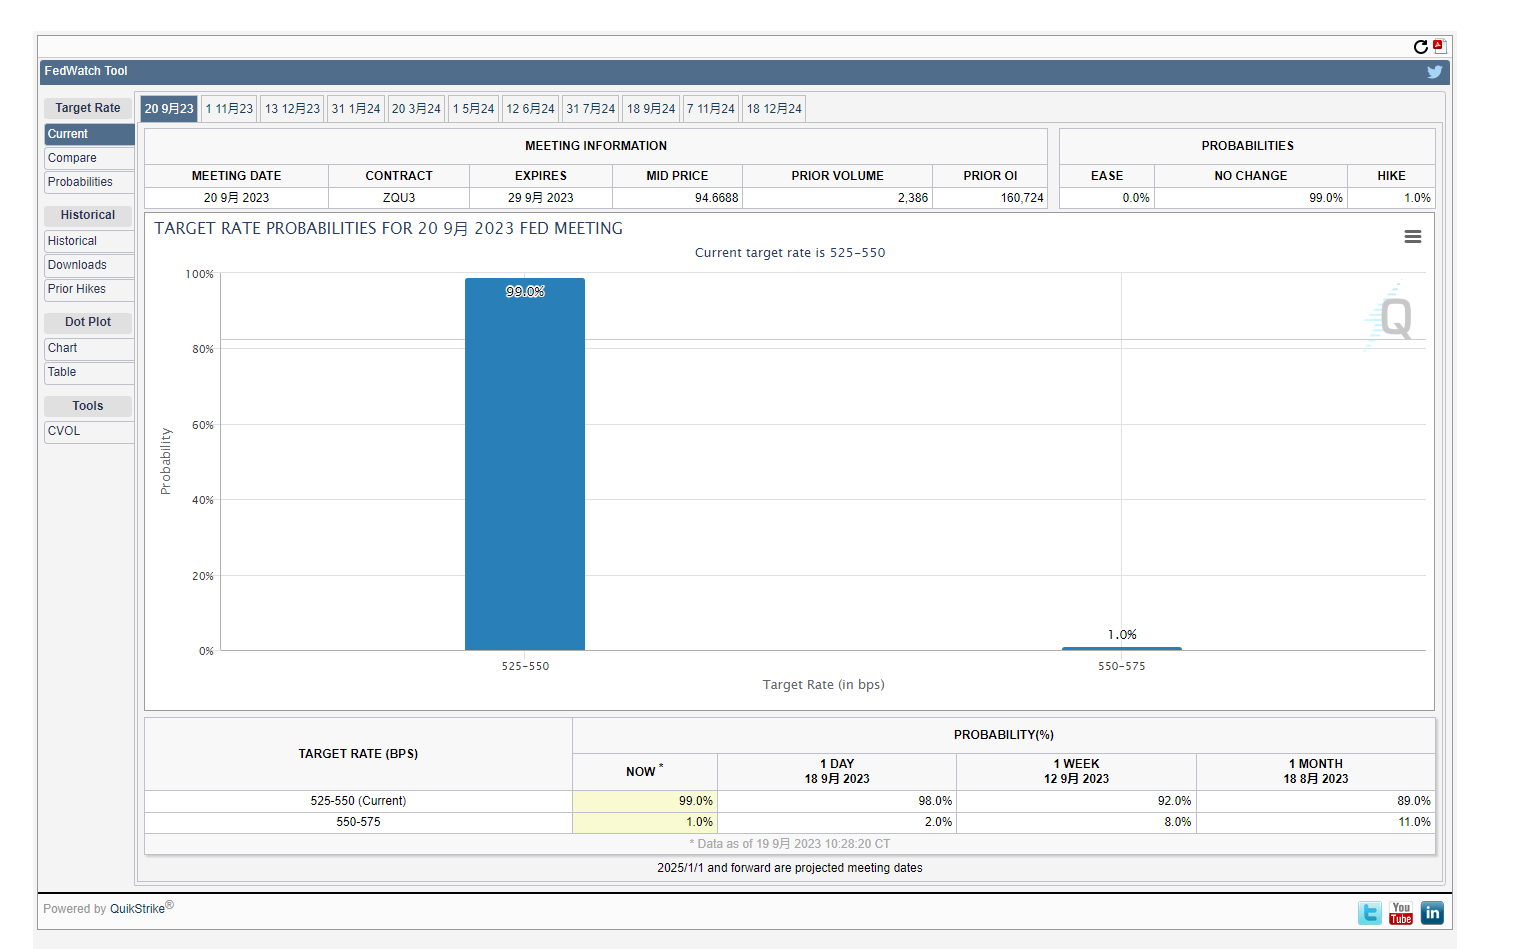Switch to the 7 11月24 meeting tab

click(x=711, y=109)
